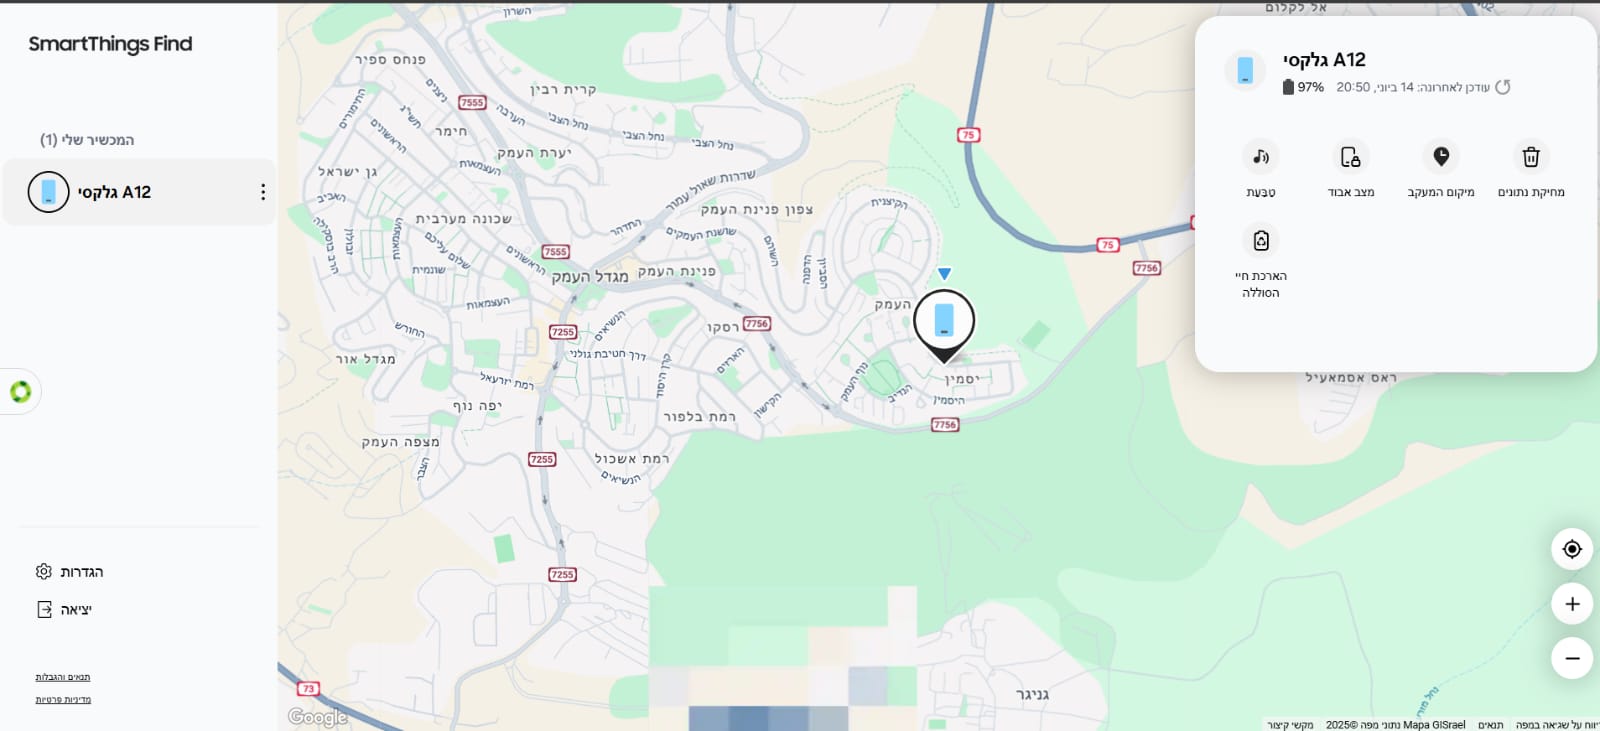
Task: Open Terms and conditions link at bottom-left
Action: pyautogui.click(x=63, y=677)
